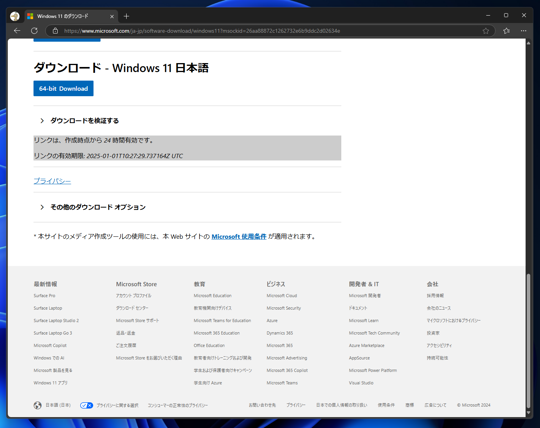
Task: Open 使用条件 link in bottom footer bar
Action: 386,405
